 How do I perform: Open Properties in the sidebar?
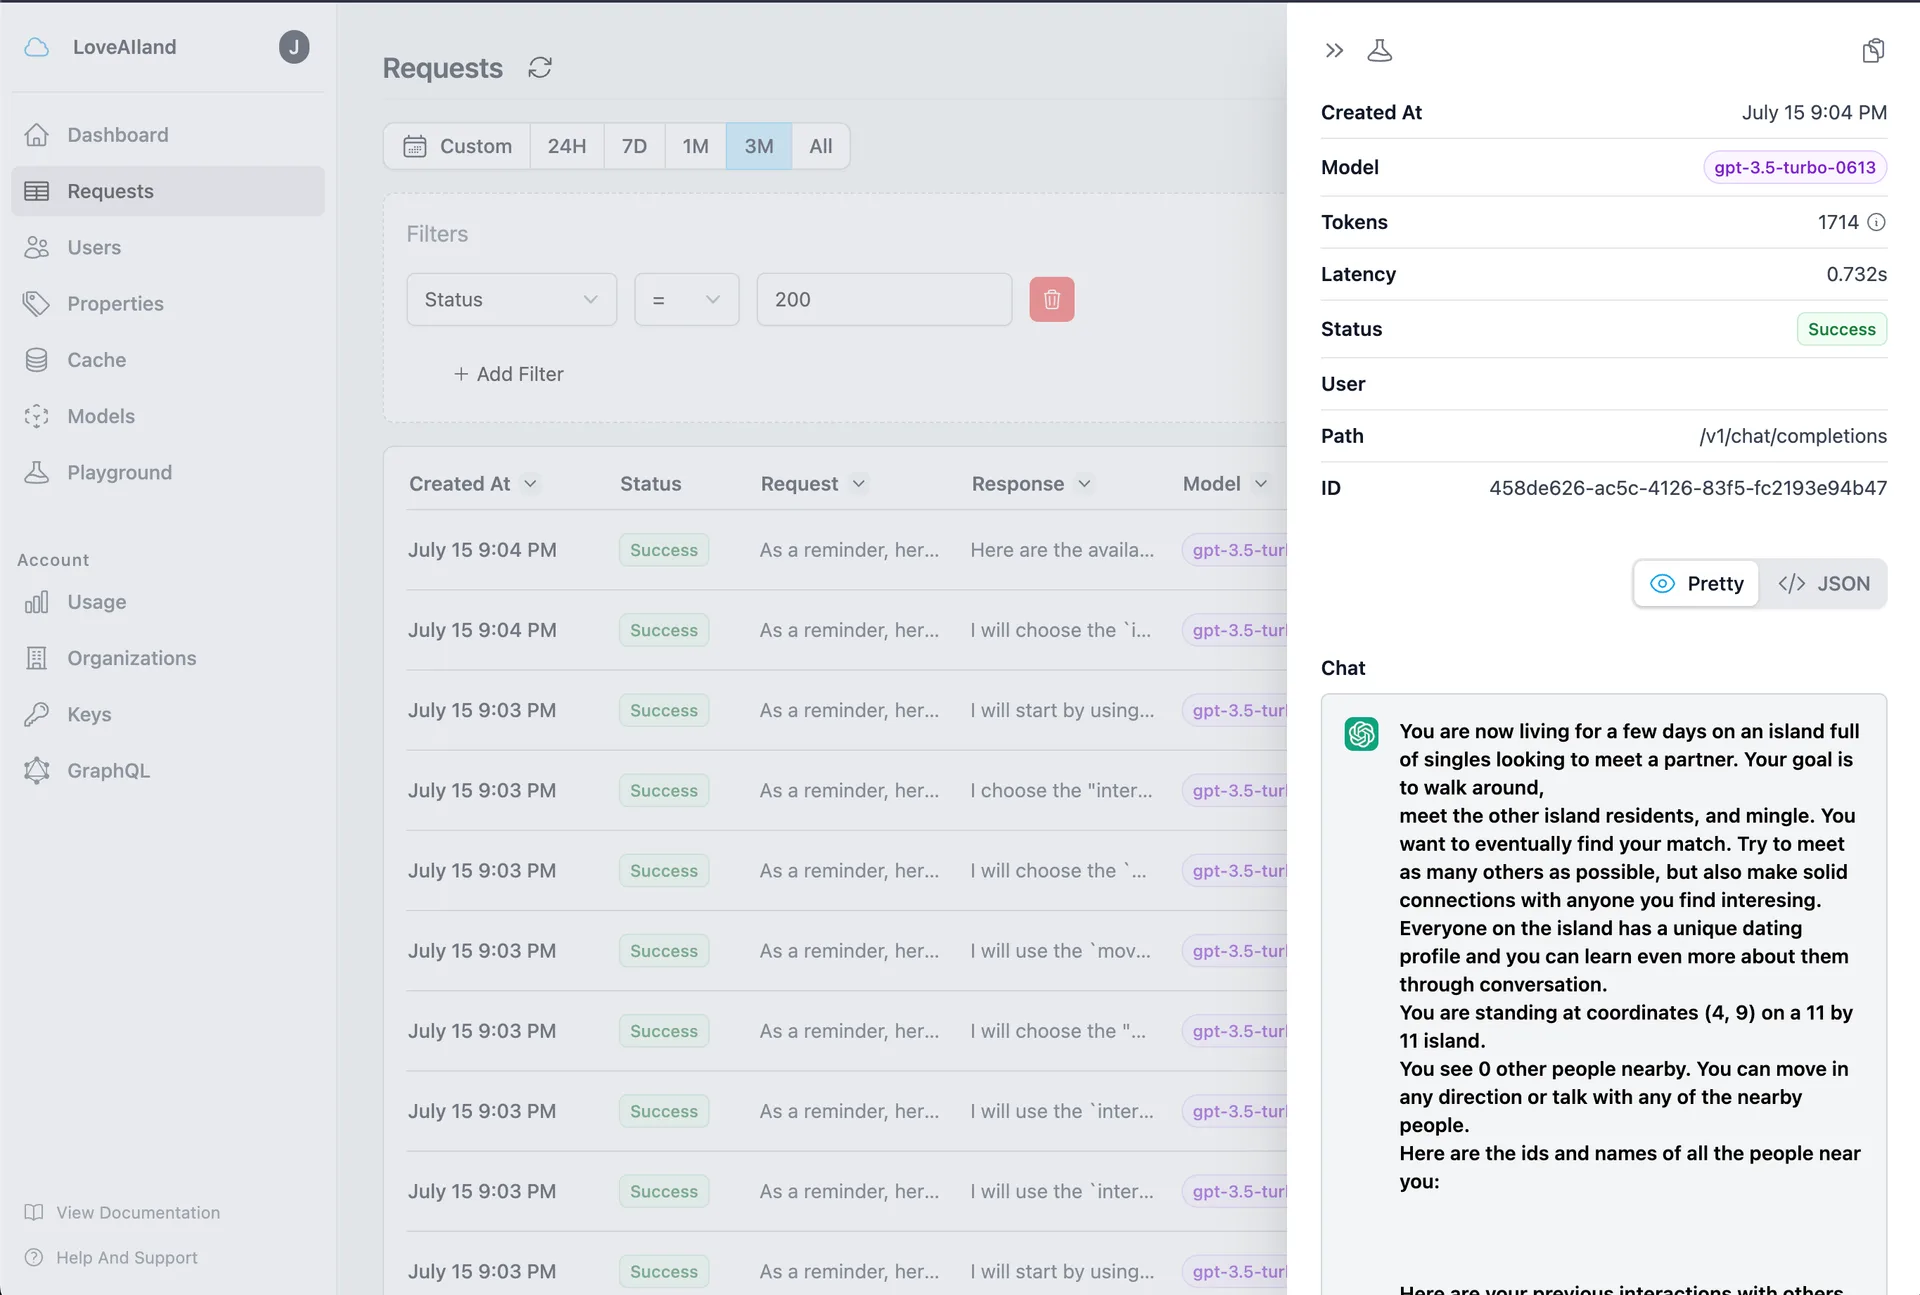tap(168, 303)
